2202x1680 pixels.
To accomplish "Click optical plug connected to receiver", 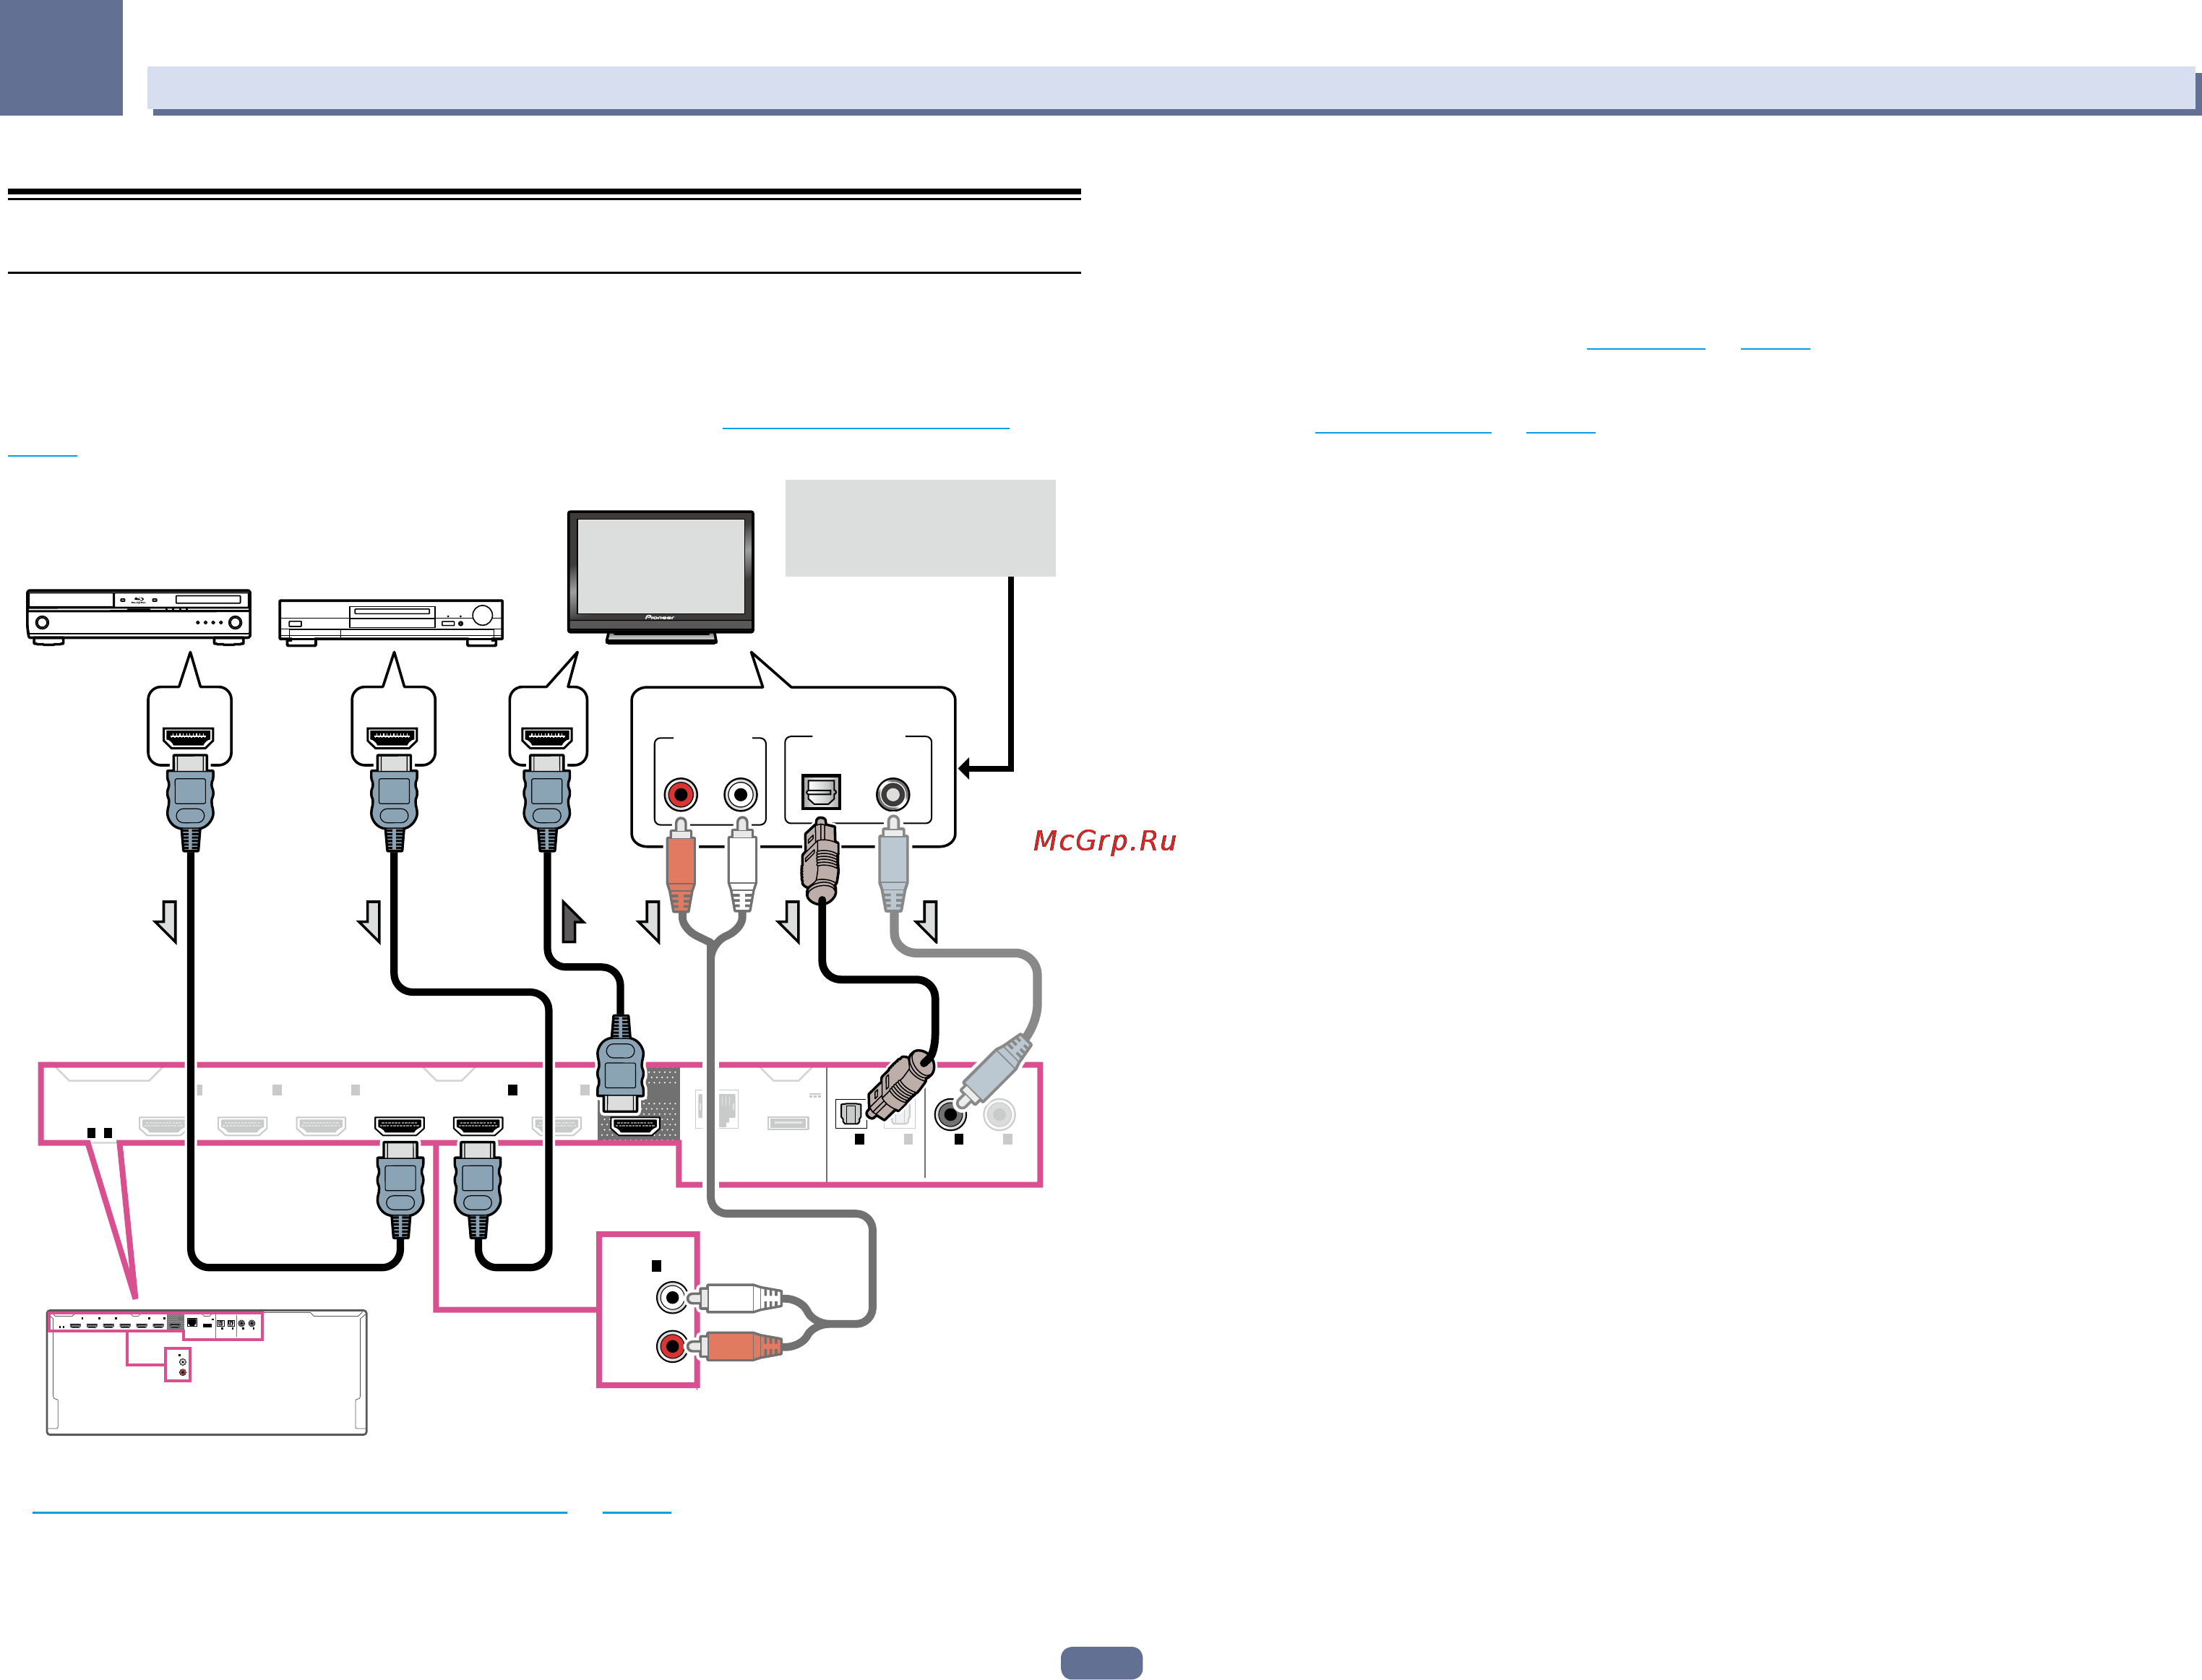I will 900,1084.
